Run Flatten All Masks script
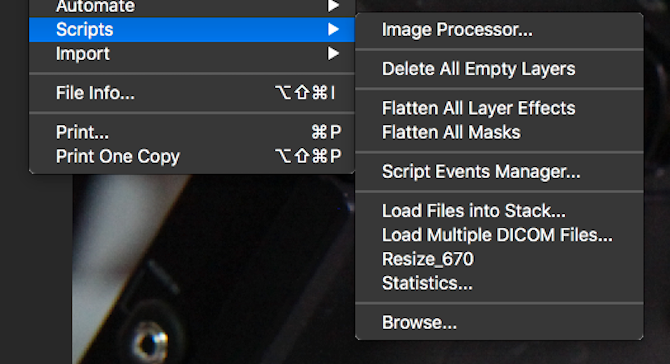The width and height of the screenshot is (670, 364). click(499, 132)
